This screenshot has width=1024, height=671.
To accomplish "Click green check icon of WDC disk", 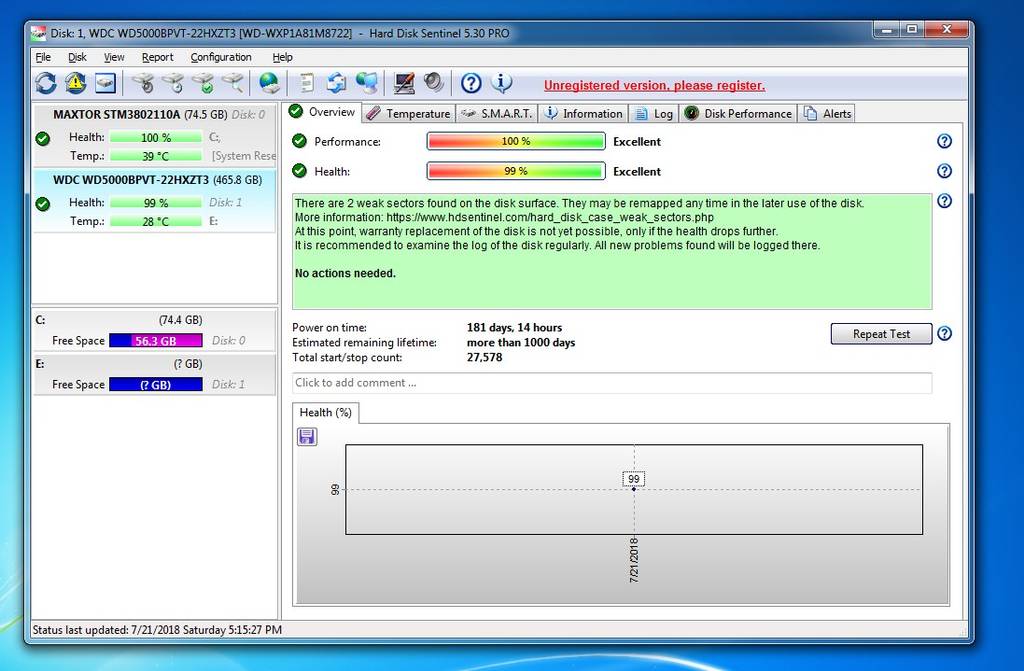I will pos(43,204).
